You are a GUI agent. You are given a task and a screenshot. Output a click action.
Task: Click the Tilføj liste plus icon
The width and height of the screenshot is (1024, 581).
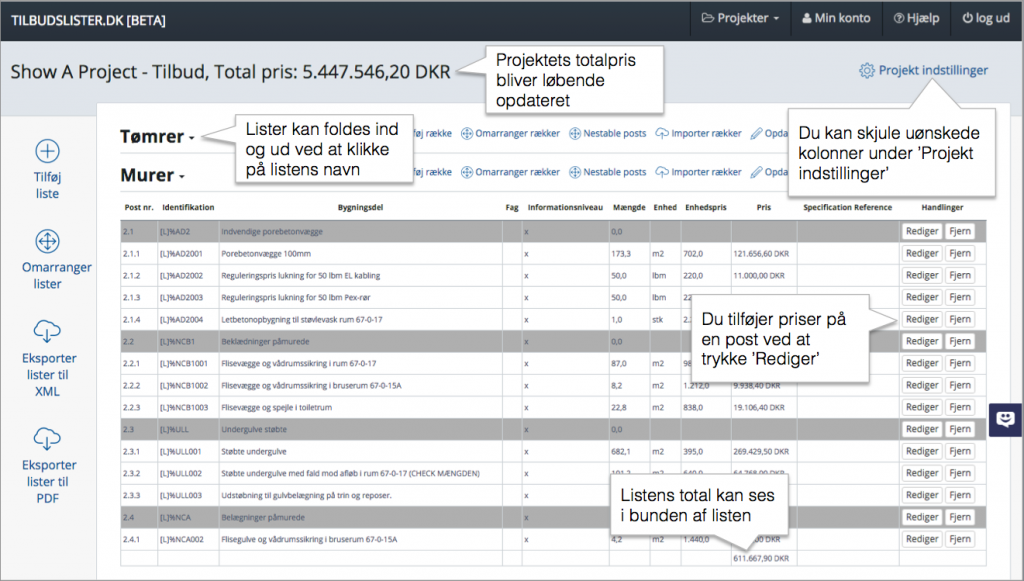[x=47, y=151]
